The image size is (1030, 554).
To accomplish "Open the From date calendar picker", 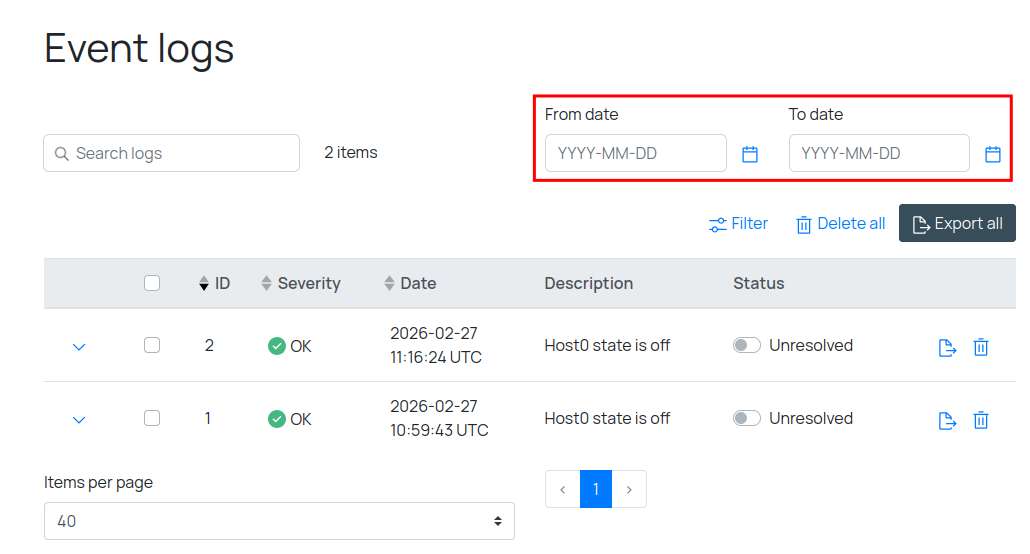I will coord(750,154).
